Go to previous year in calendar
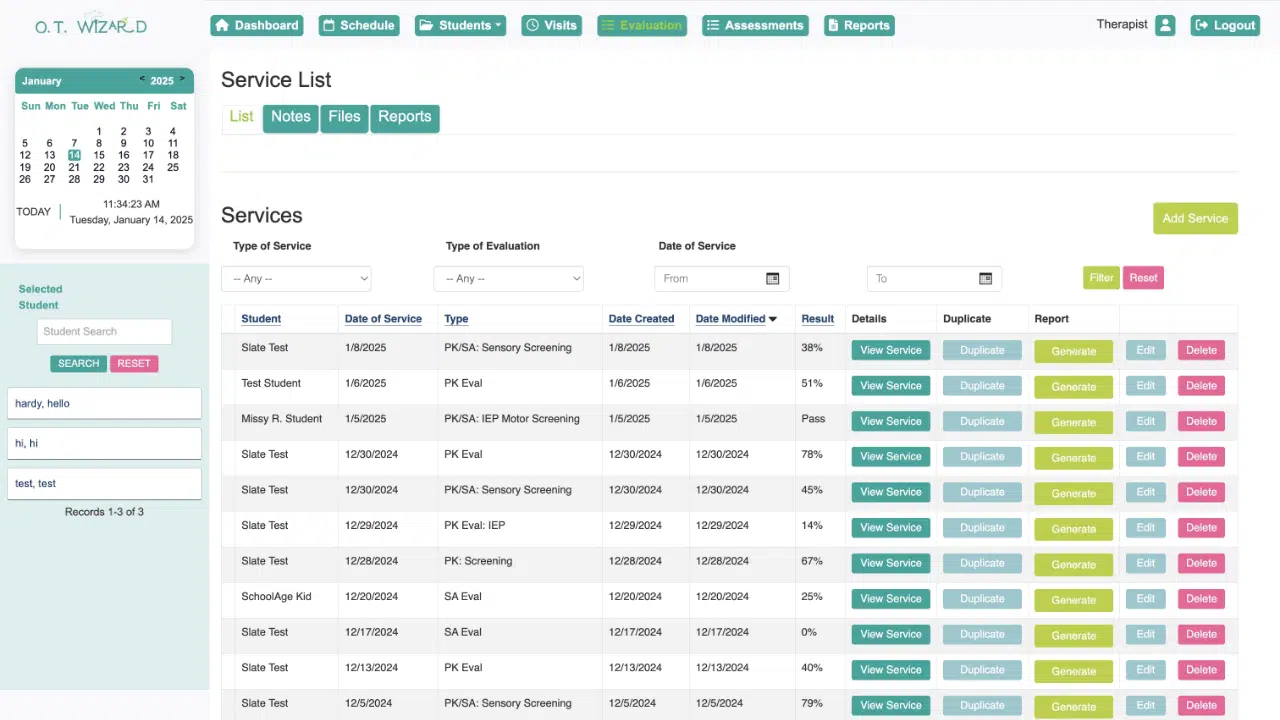The image size is (1280, 720). (142, 79)
